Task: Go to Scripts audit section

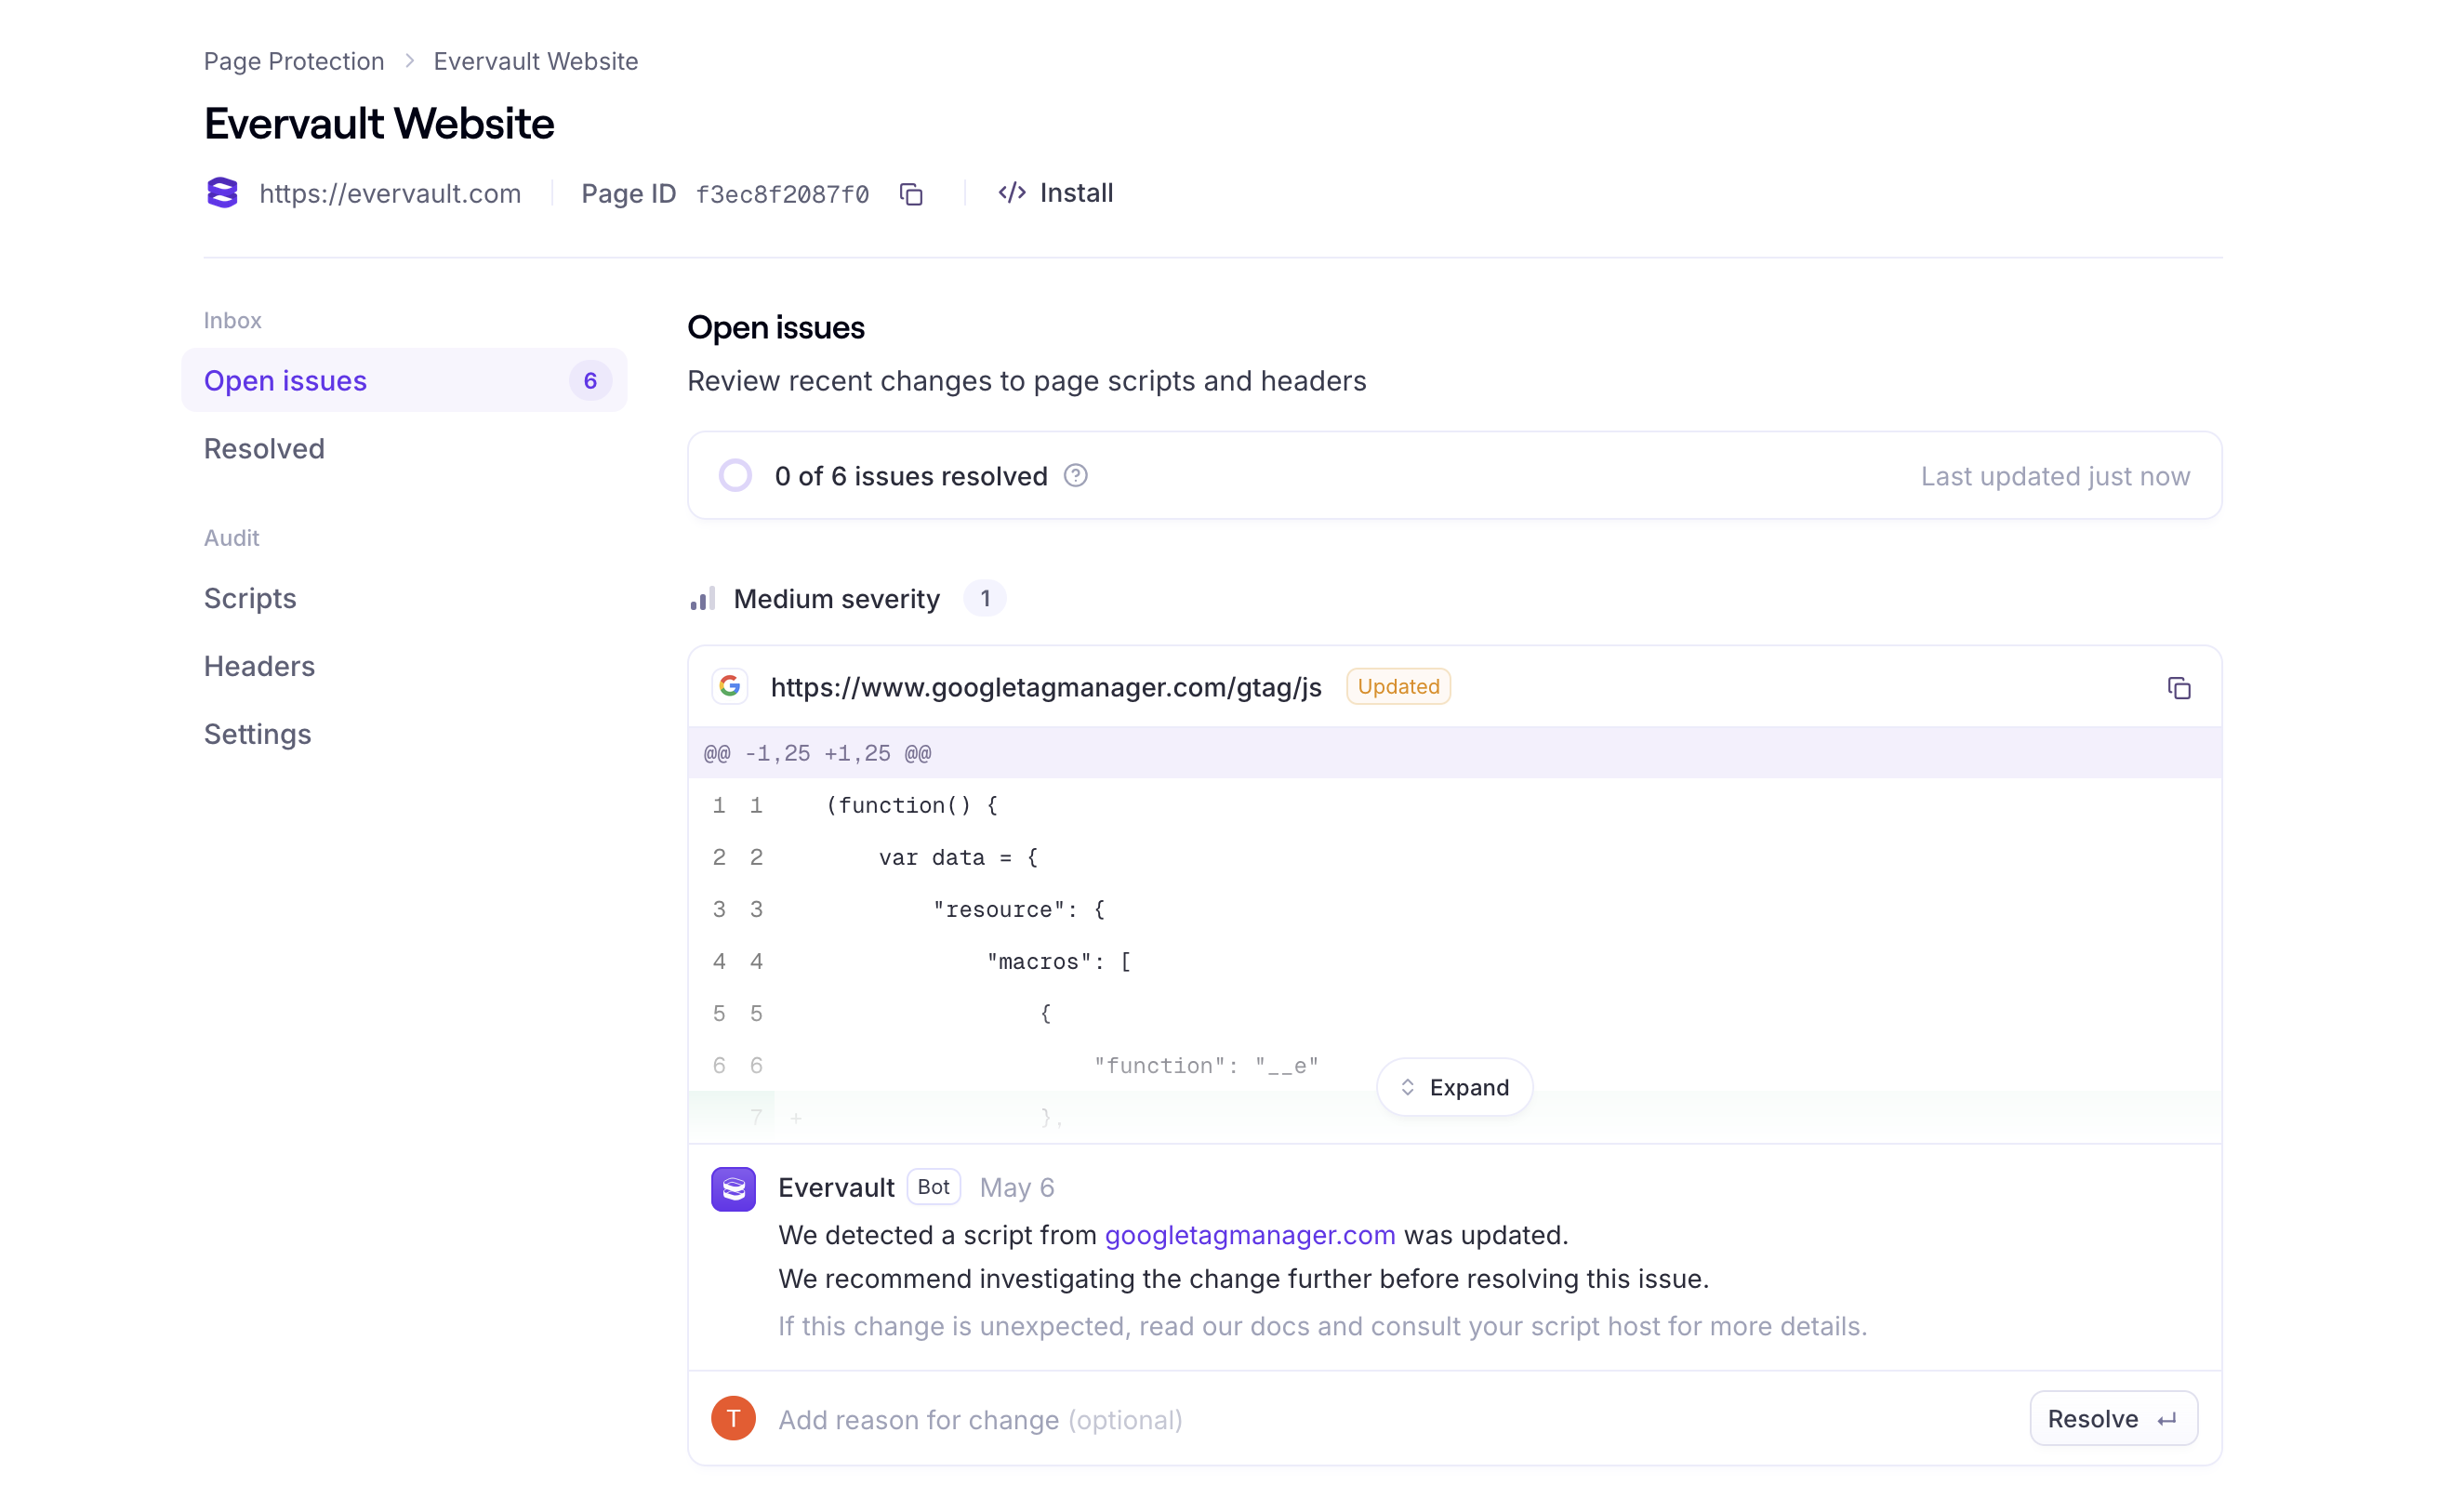Action: [x=250, y=598]
